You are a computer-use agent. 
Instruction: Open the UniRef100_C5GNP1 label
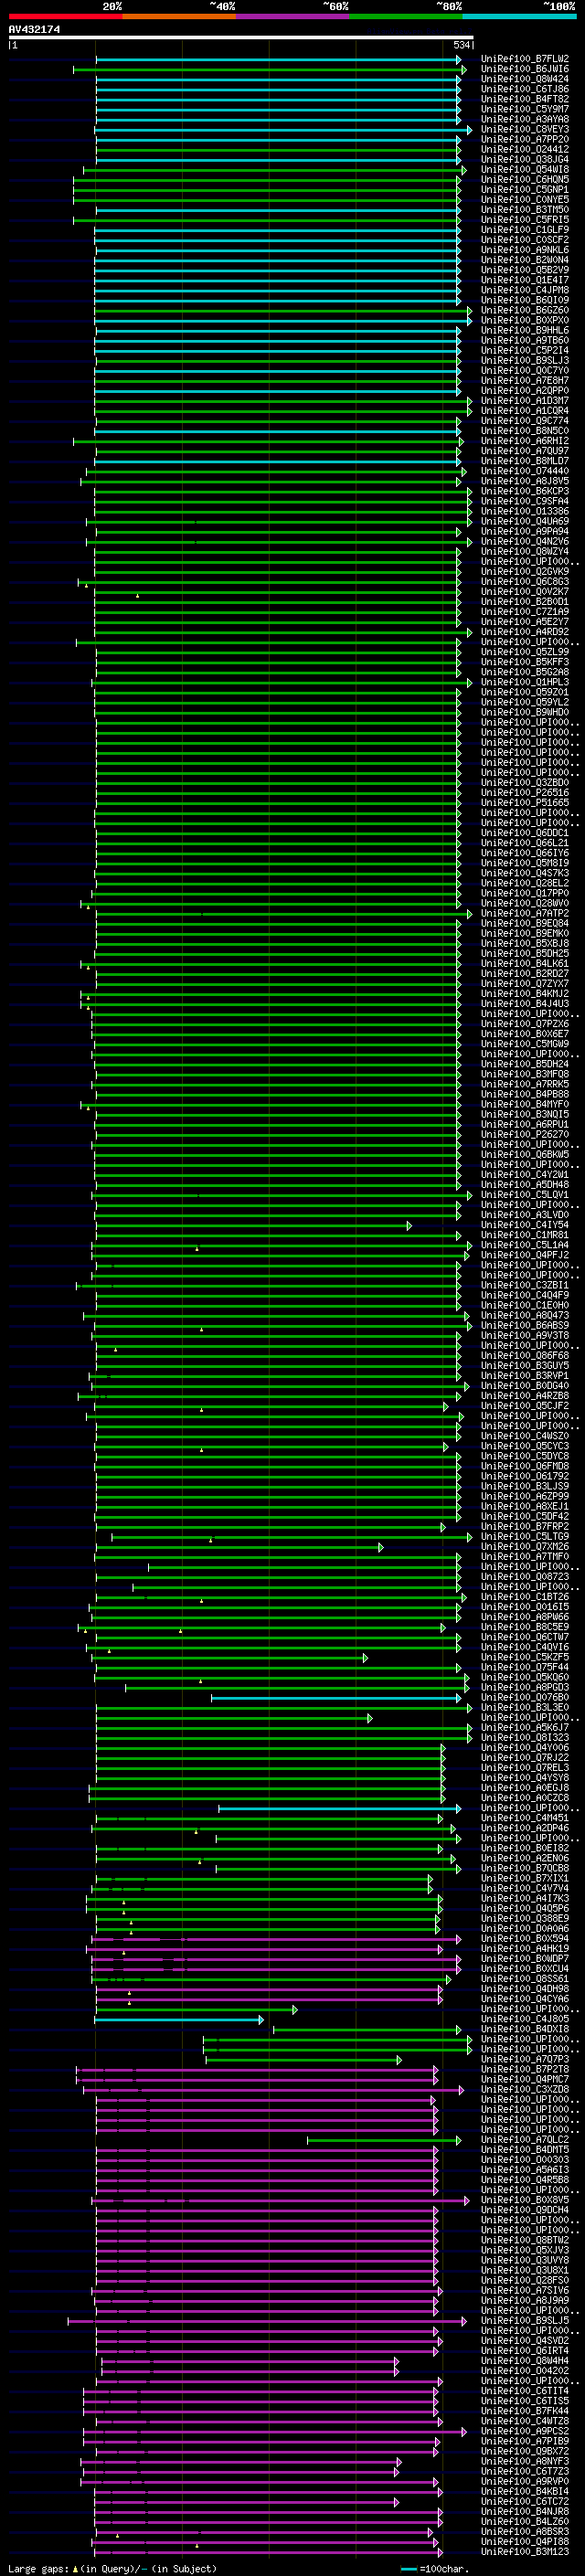pyautogui.click(x=524, y=190)
